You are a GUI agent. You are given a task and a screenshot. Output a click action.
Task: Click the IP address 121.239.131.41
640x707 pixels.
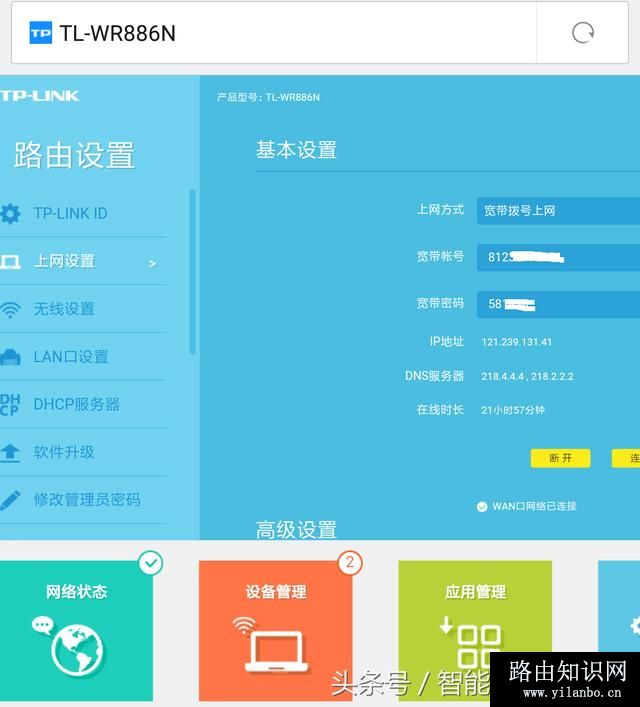(516, 342)
